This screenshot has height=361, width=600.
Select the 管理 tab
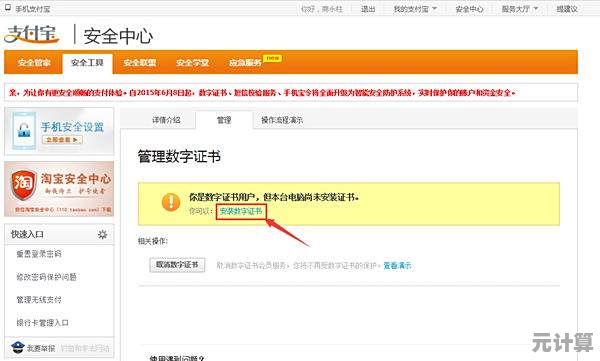click(x=224, y=120)
